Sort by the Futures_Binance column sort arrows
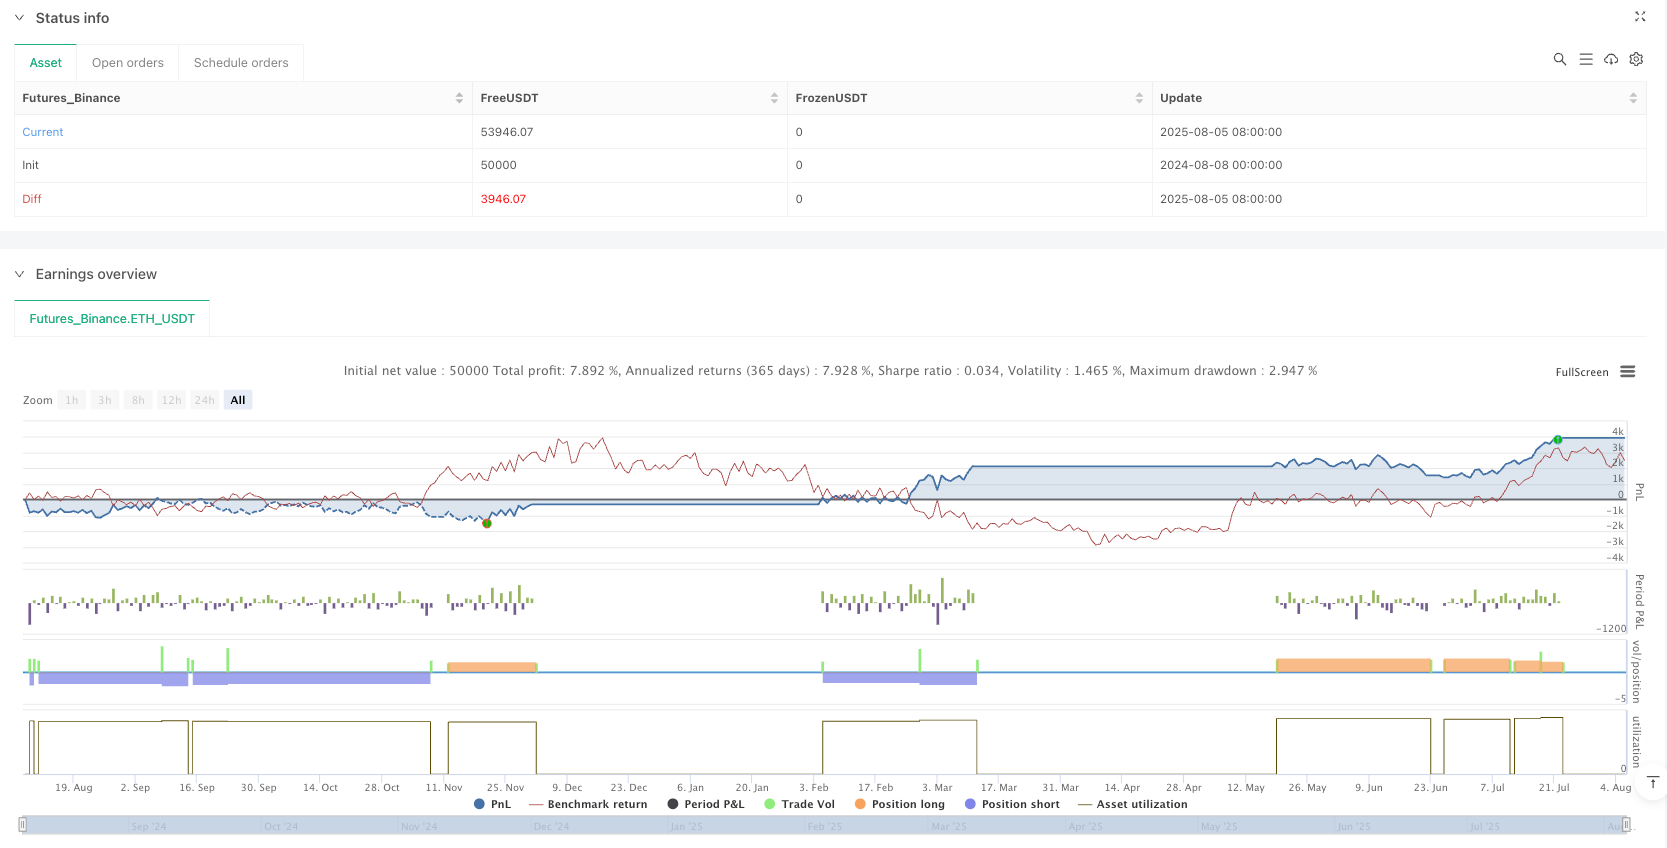The width and height of the screenshot is (1667, 848). pyautogui.click(x=459, y=98)
